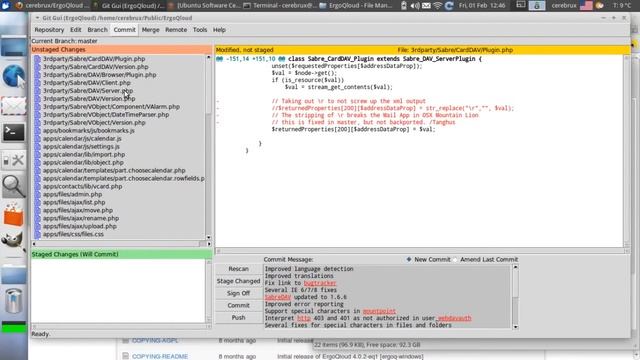Screen dimensions: 640x360
Task: Switch to Terminal window in taskbar
Action: pyautogui.click(x=279, y=6)
